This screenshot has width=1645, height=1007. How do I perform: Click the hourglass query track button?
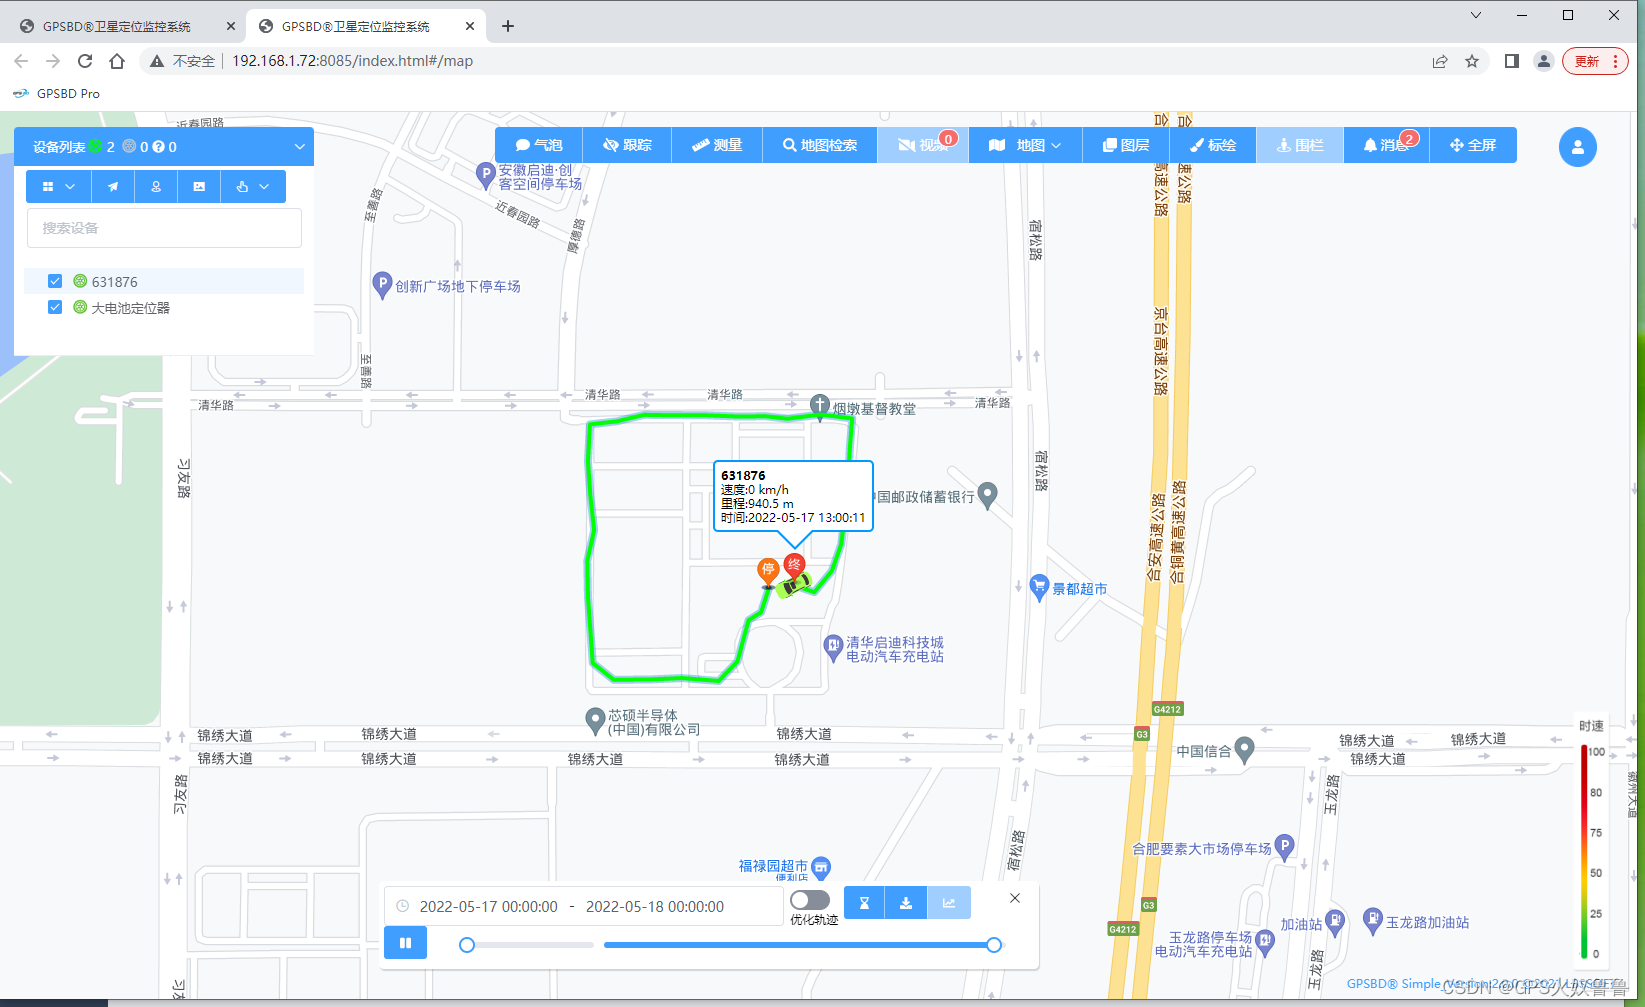tap(864, 903)
